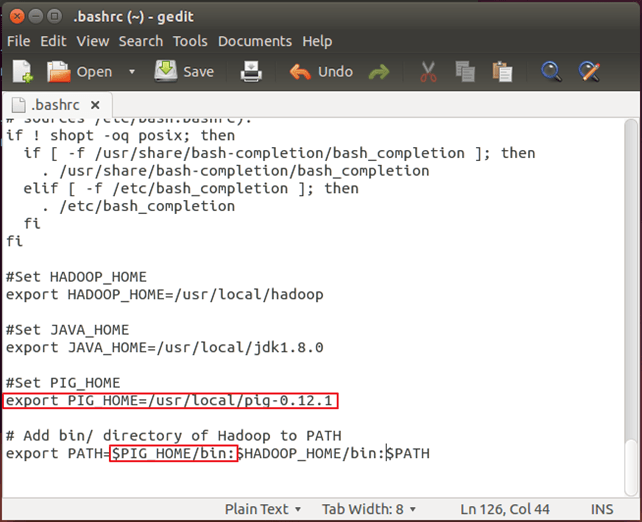Open the Tools menu
This screenshot has height=522, width=642.
coord(190,41)
